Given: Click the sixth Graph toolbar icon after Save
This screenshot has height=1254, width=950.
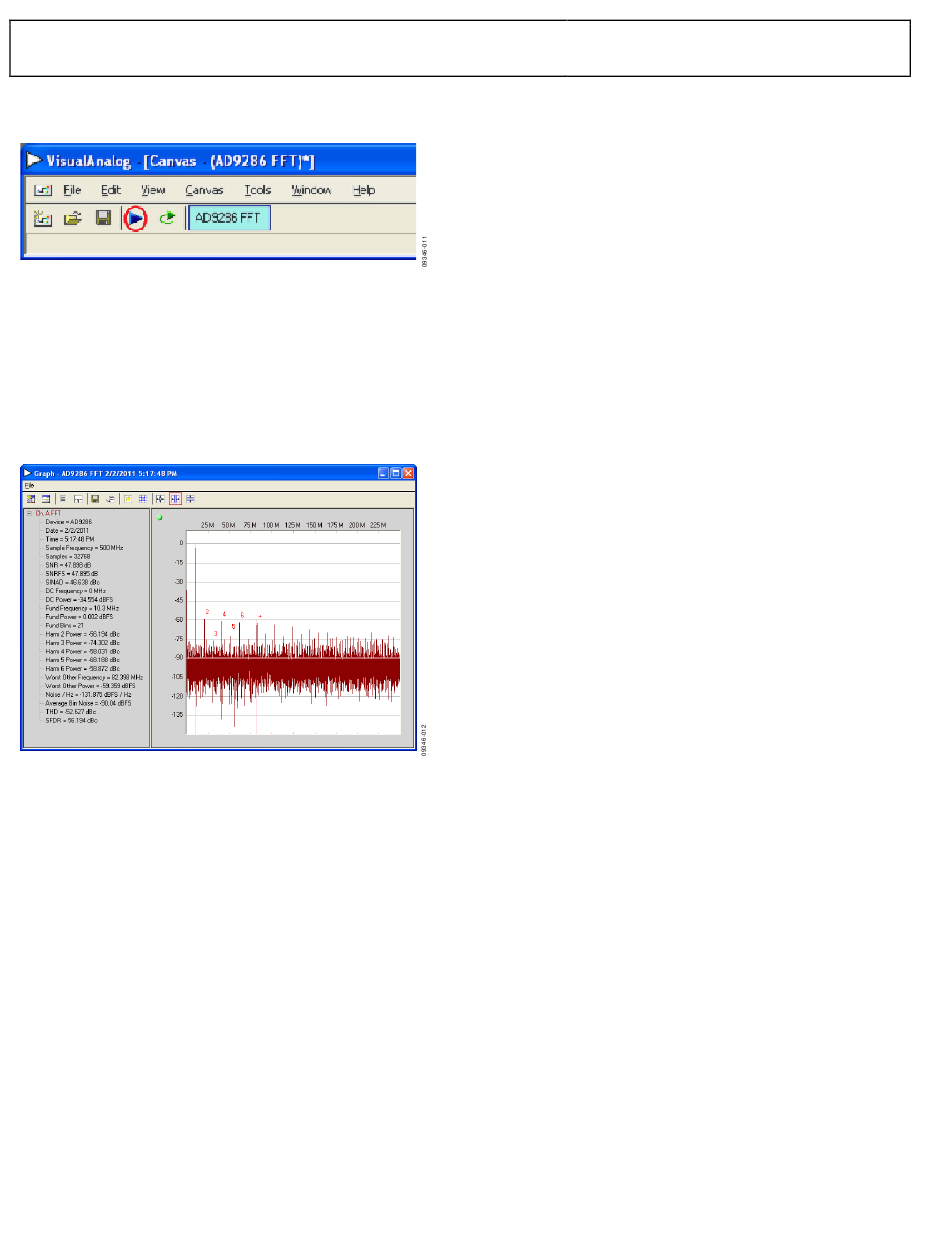Looking at the screenshot, I should point(109,498).
